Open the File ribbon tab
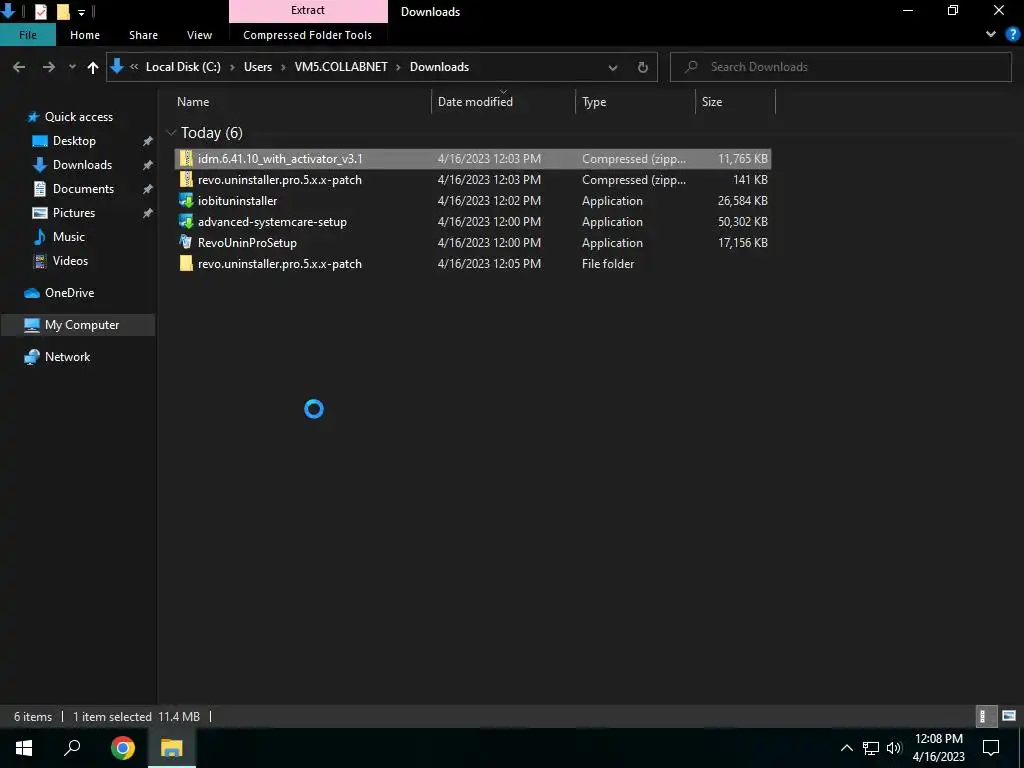1024x768 pixels. (x=28, y=35)
